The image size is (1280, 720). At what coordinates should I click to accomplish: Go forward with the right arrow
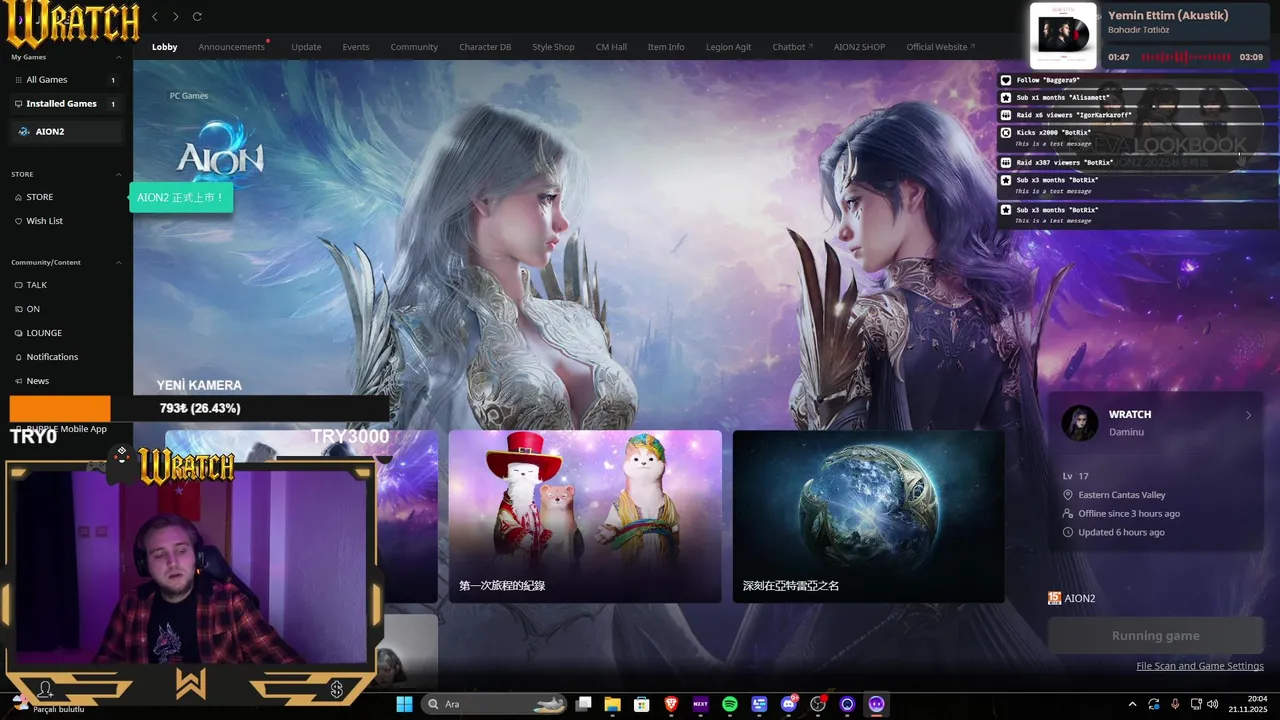(176, 17)
